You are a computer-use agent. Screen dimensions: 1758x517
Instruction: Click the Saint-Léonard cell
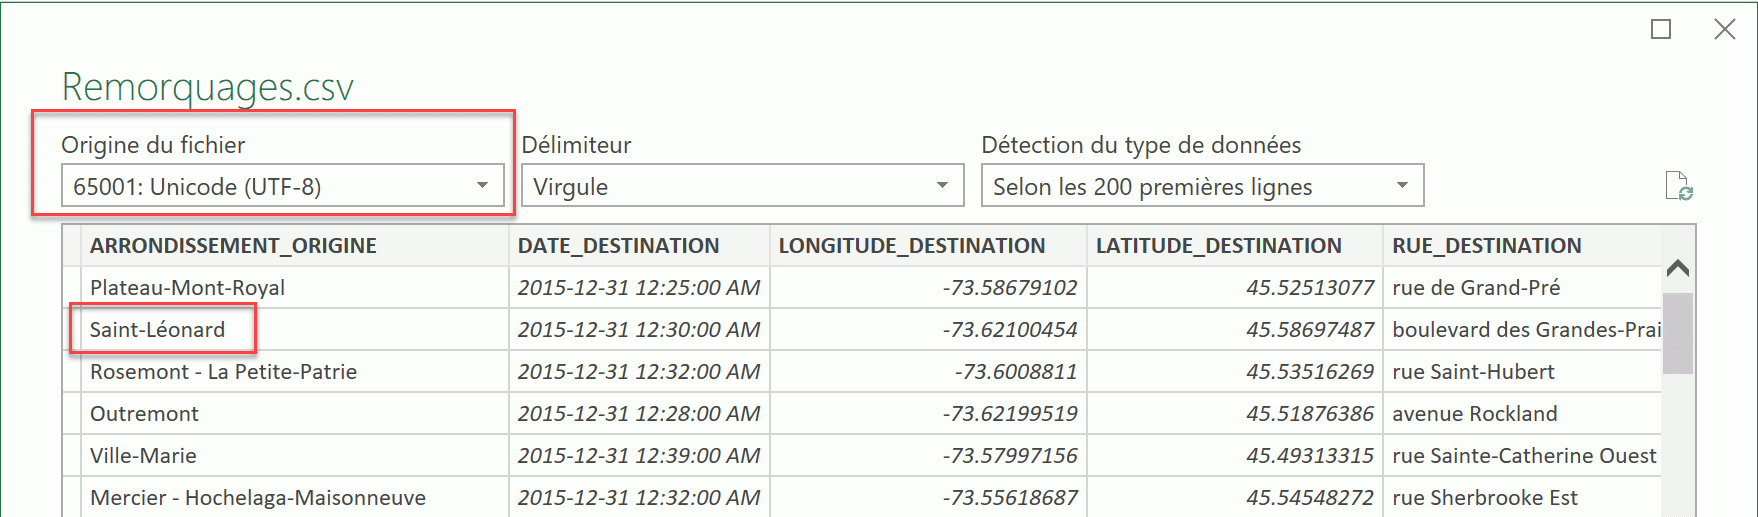coord(158,330)
